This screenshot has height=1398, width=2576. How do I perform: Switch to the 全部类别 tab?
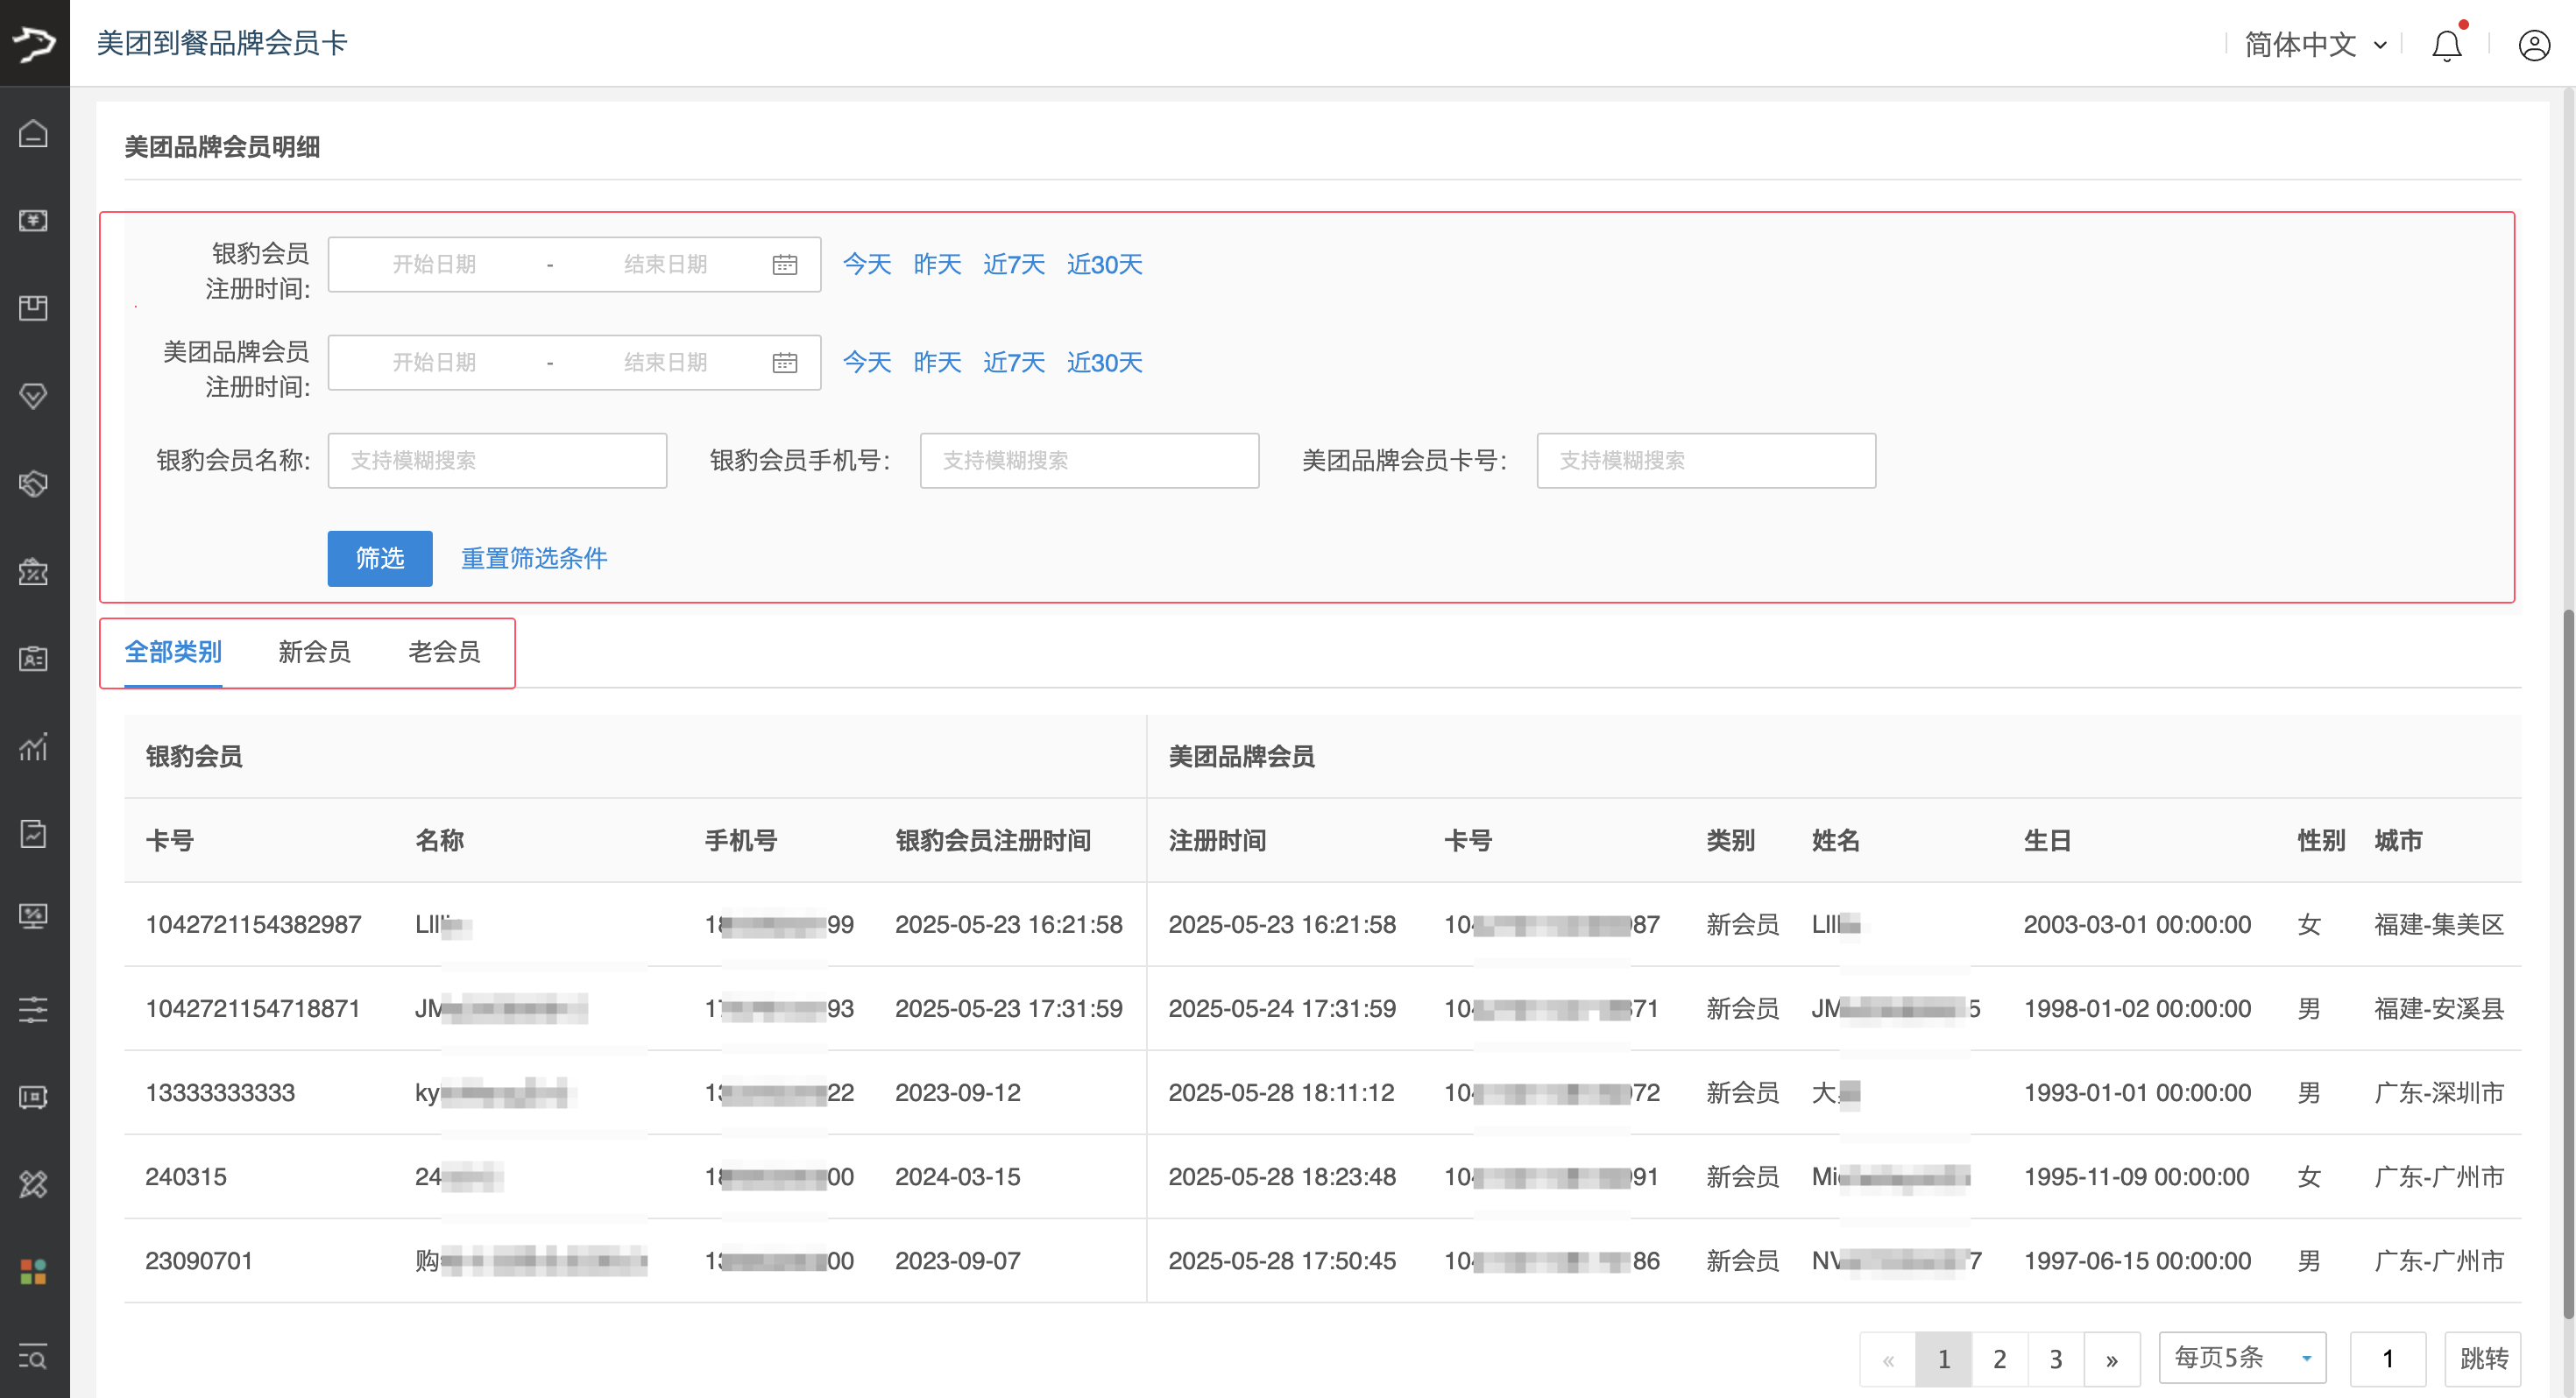click(x=173, y=652)
